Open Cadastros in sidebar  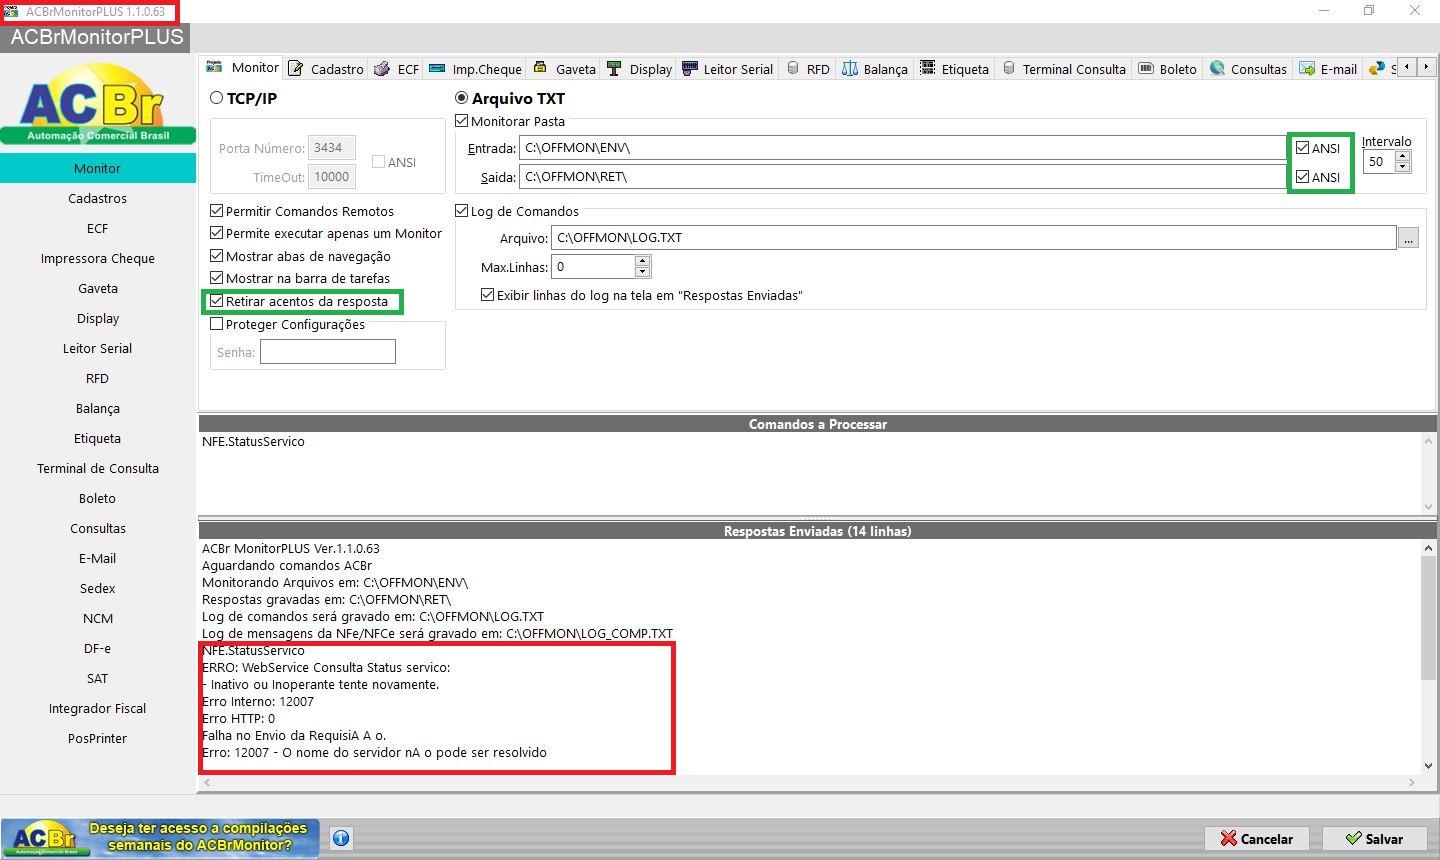(98, 198)
